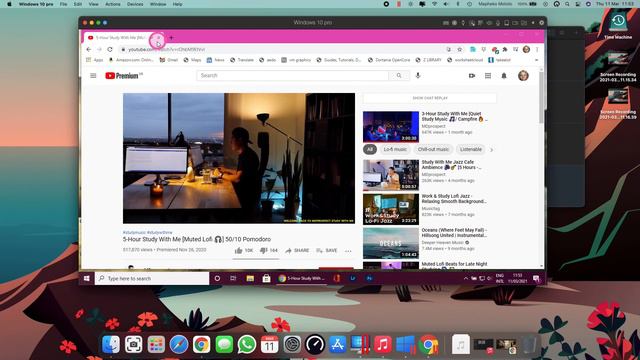The height and width of the screenshot is (360, 640).
Task: Open YouTube notifications bell
Action: point(504,76)
